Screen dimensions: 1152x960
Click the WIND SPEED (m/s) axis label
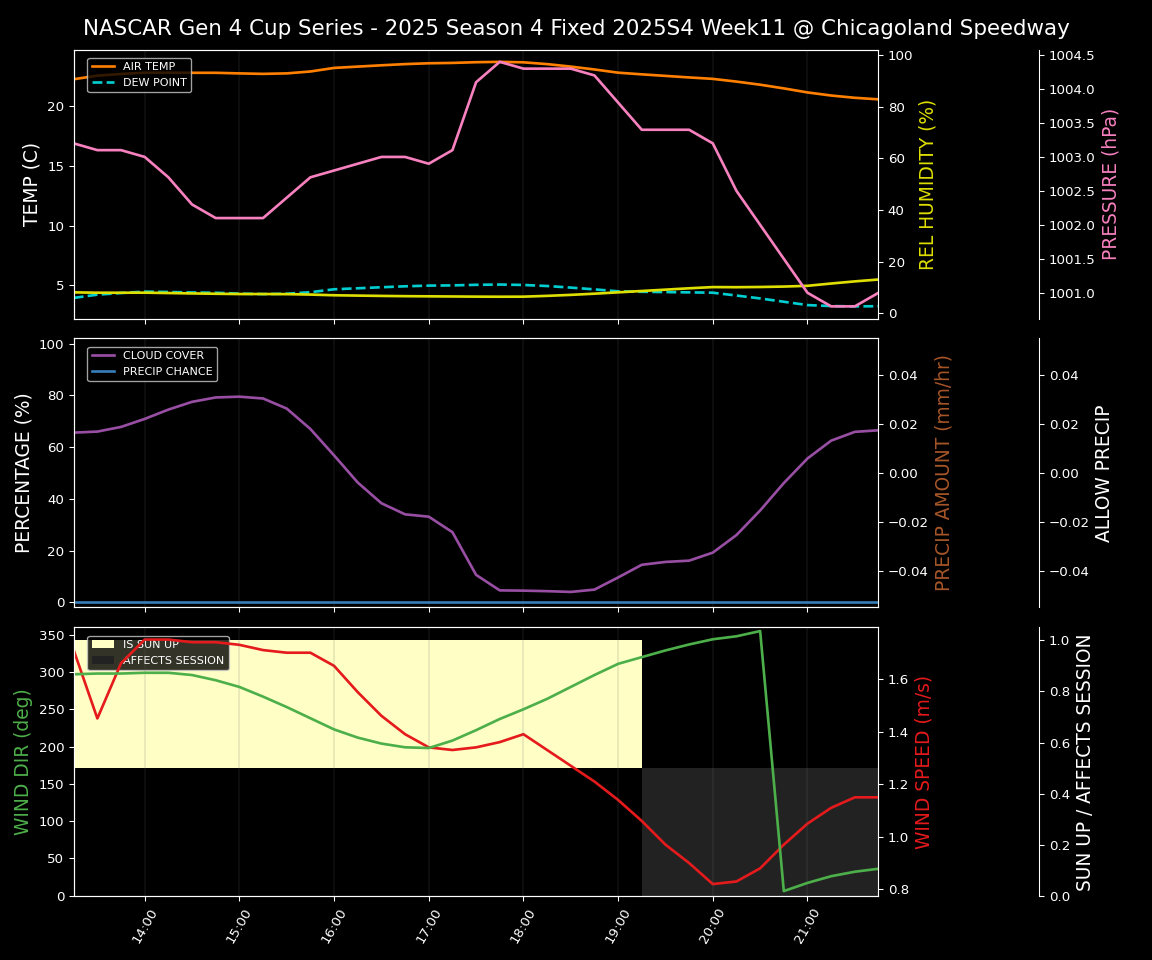click(x=923, y=762)
